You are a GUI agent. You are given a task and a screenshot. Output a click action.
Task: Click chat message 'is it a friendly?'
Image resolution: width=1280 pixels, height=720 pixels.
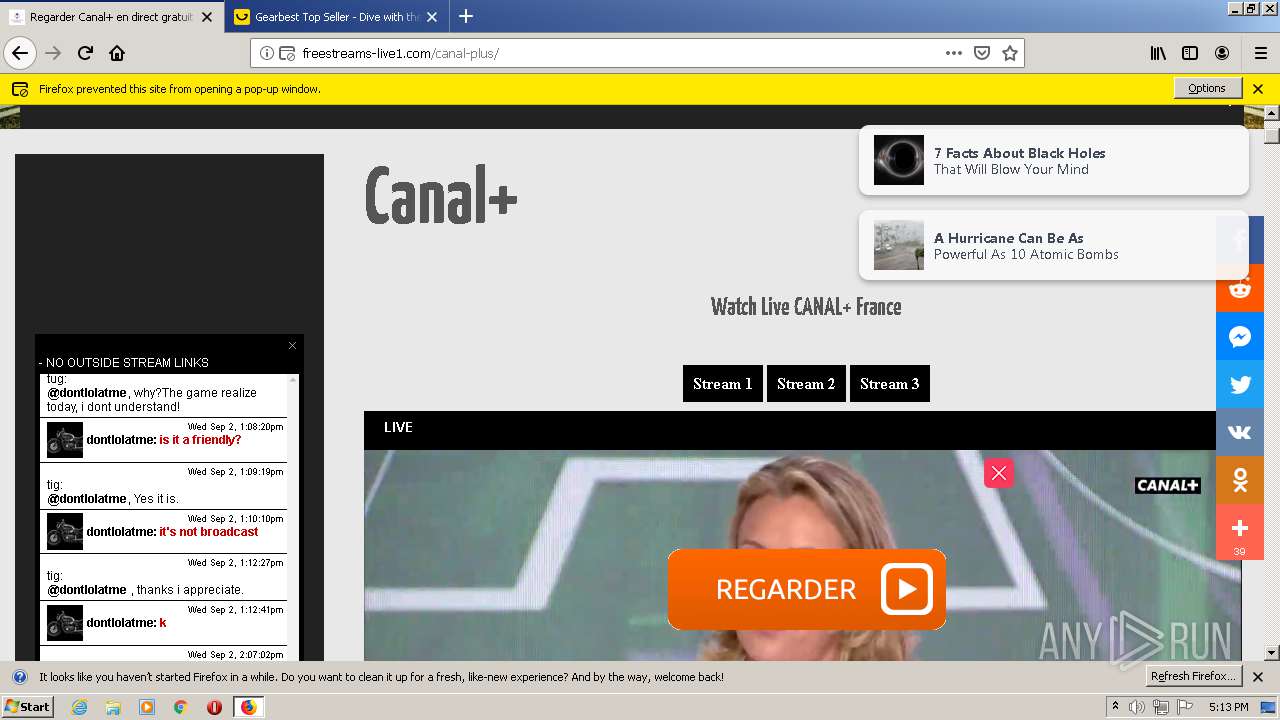200,440
